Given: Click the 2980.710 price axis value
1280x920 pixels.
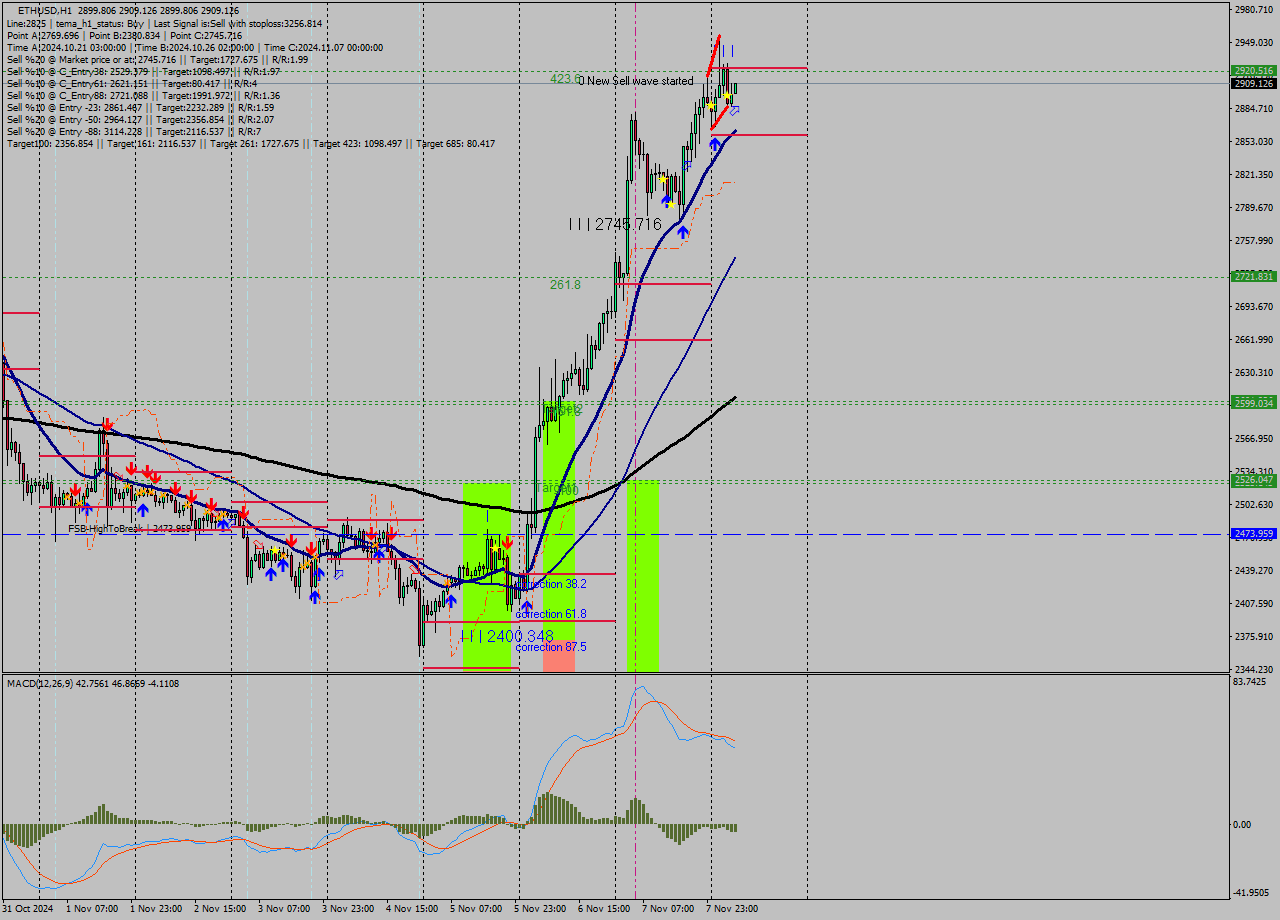Looking at the screenshot, I should (x=1254, y=9).
